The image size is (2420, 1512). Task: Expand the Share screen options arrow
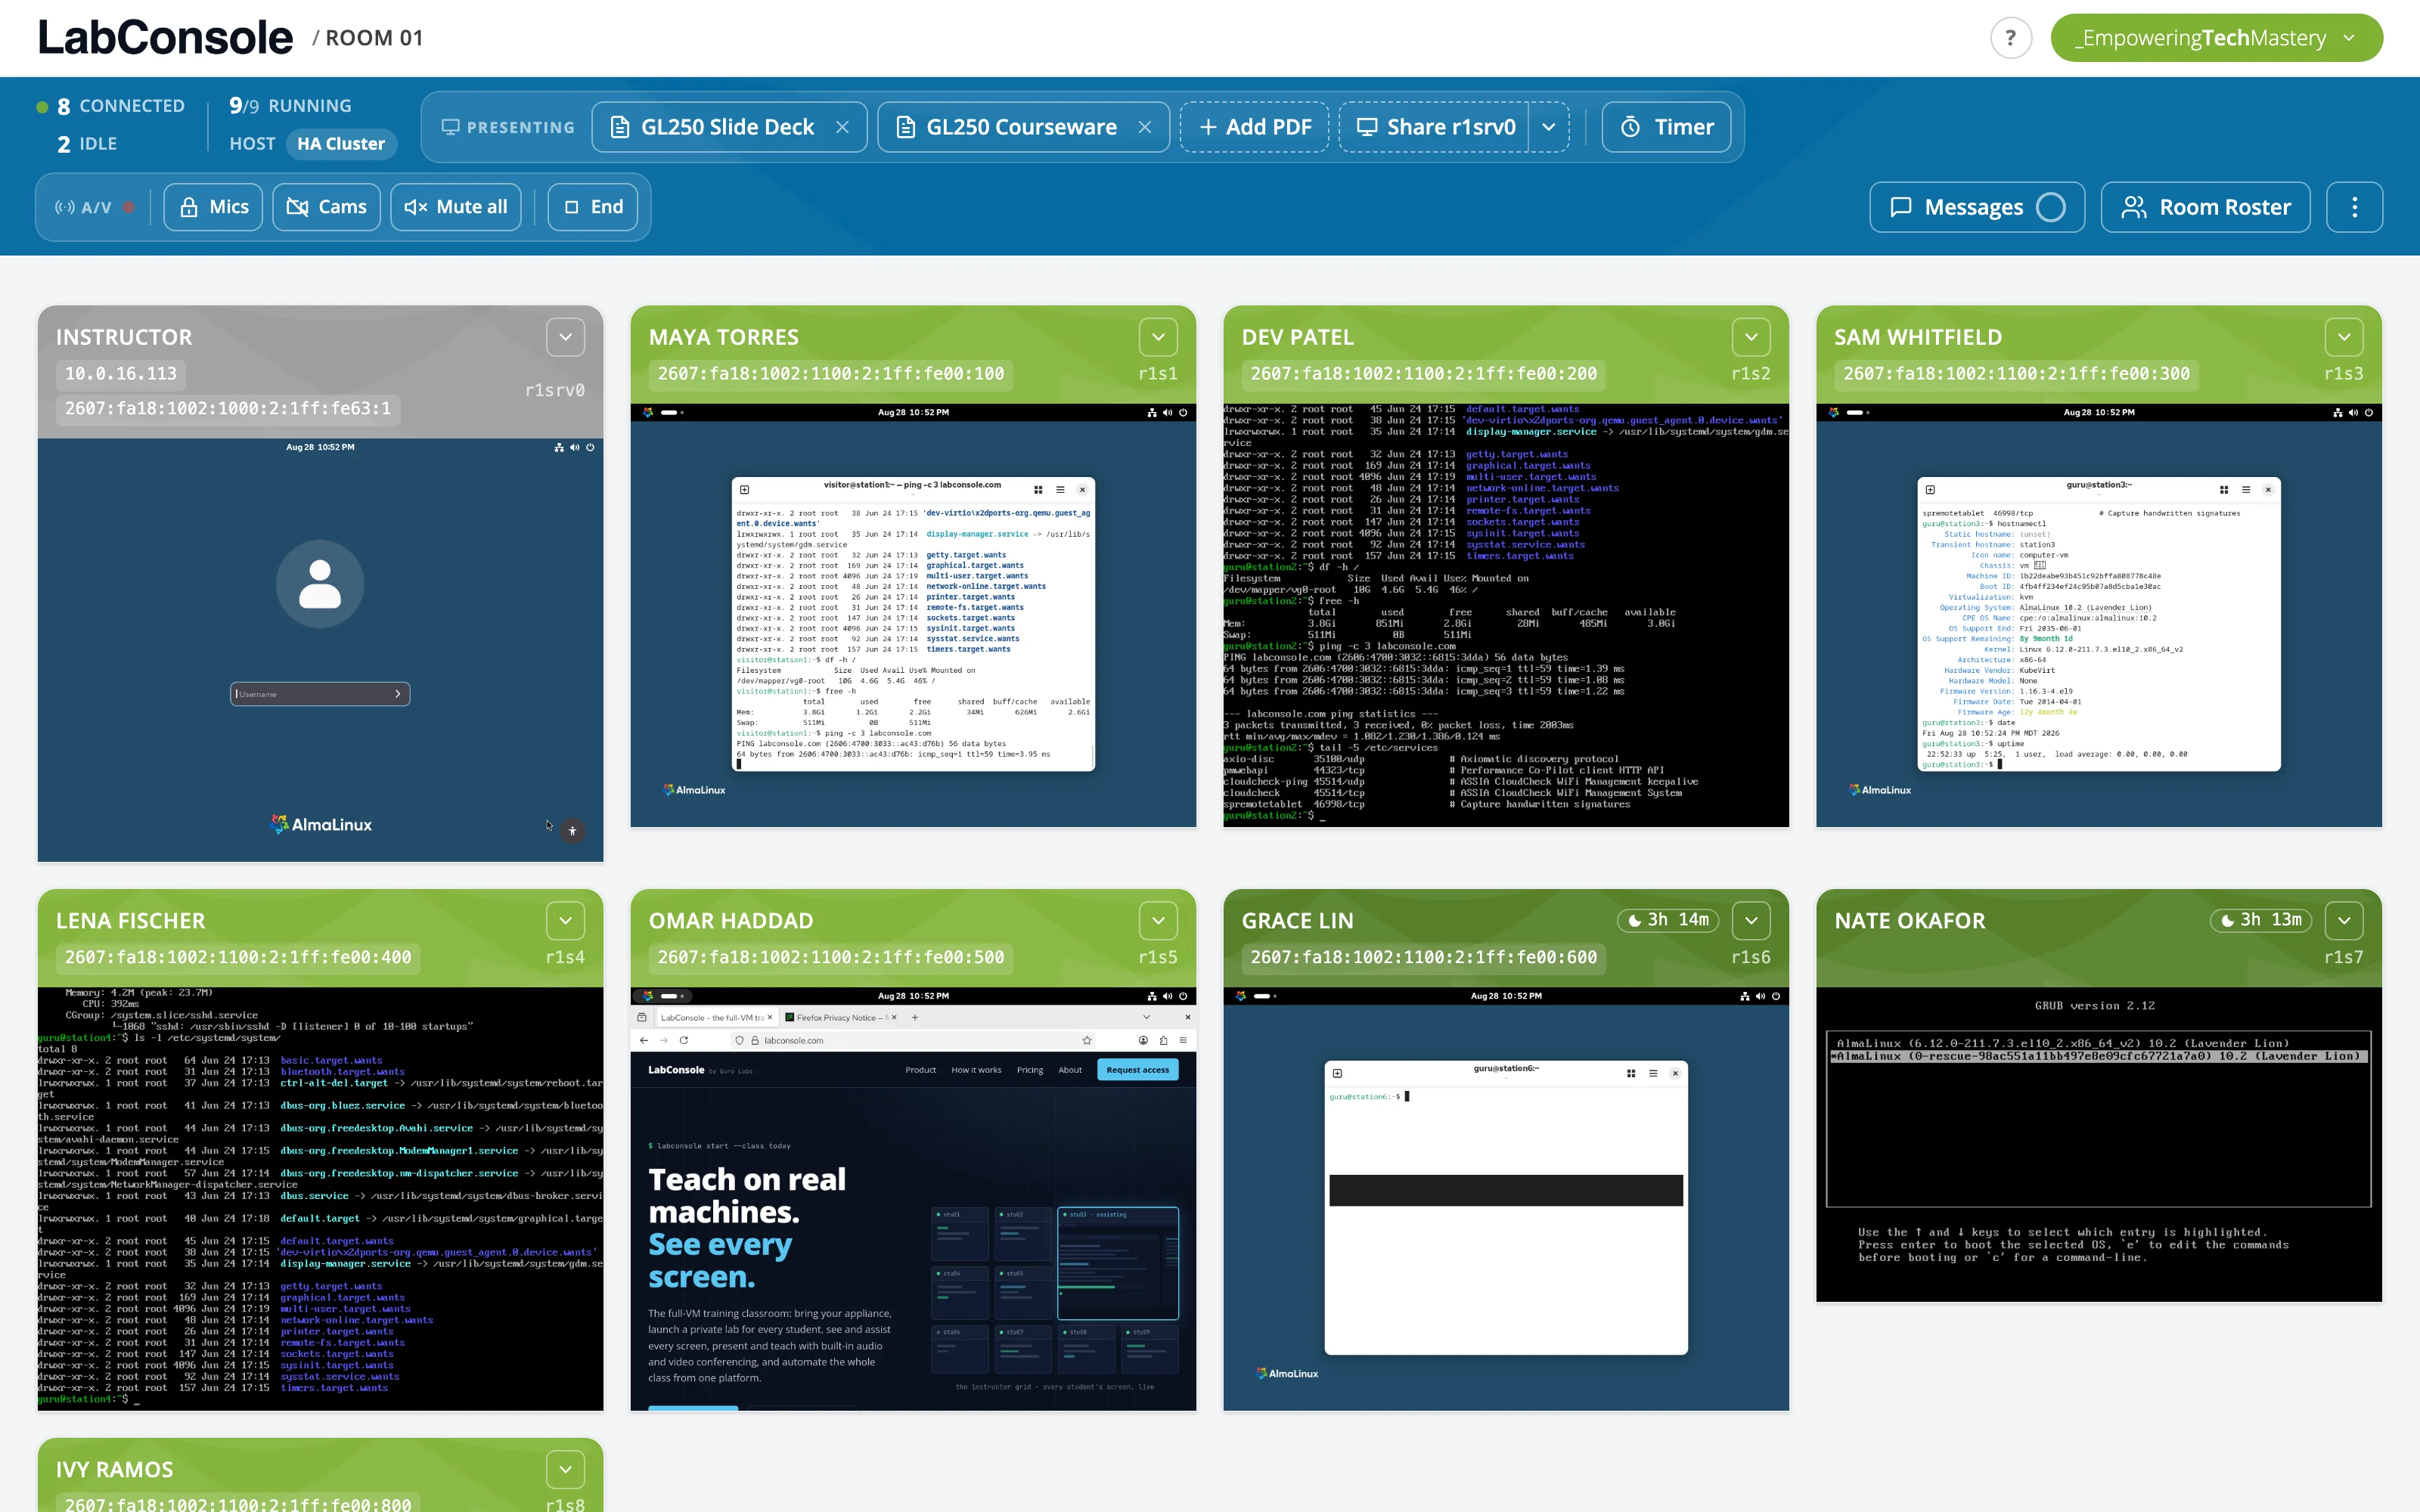(1549, 127)
